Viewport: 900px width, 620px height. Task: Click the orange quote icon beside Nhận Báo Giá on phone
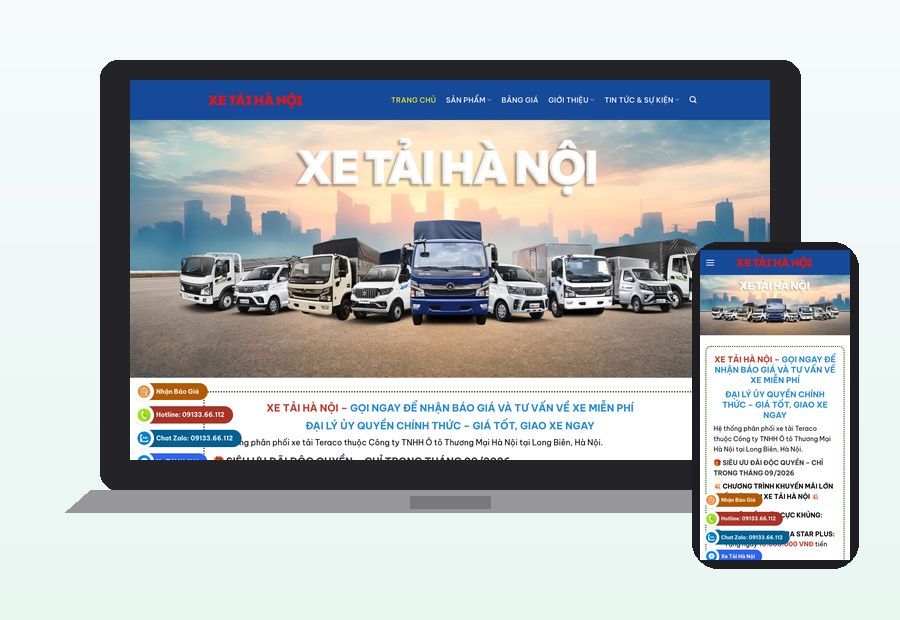pyautogui.click(x=712, y=500)
